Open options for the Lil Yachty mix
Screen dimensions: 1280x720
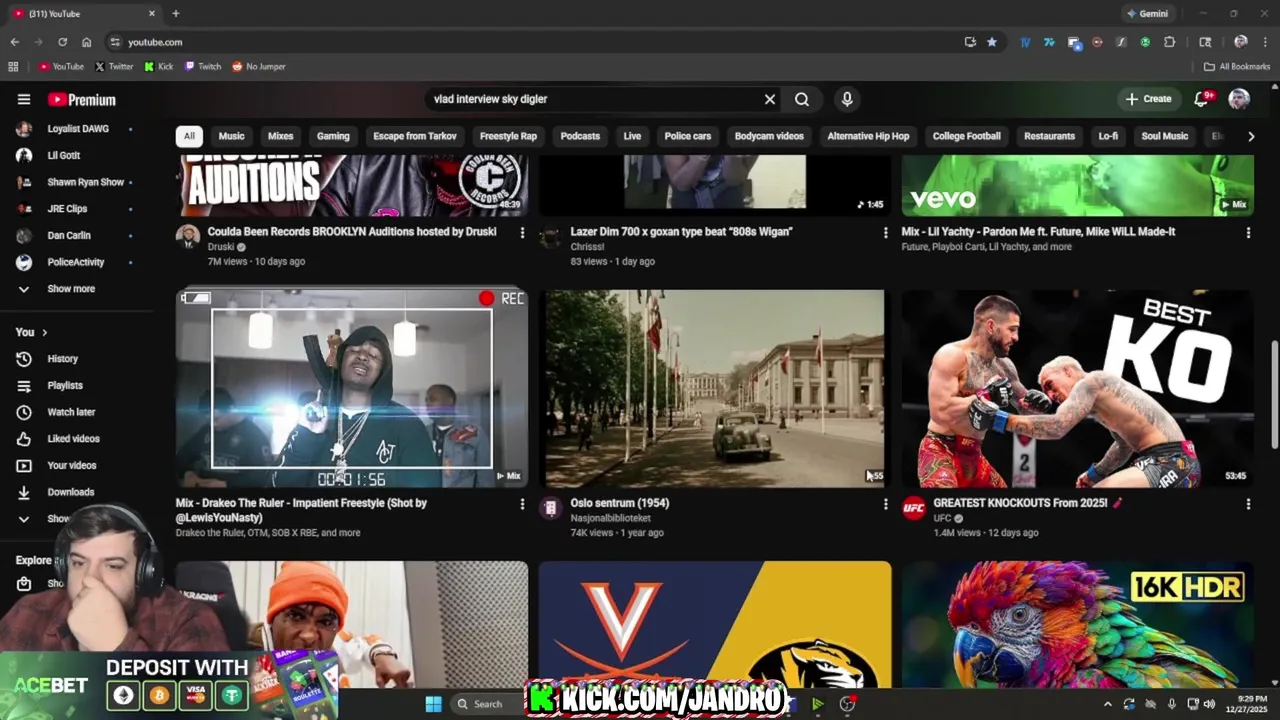[x=1248, y=232]
